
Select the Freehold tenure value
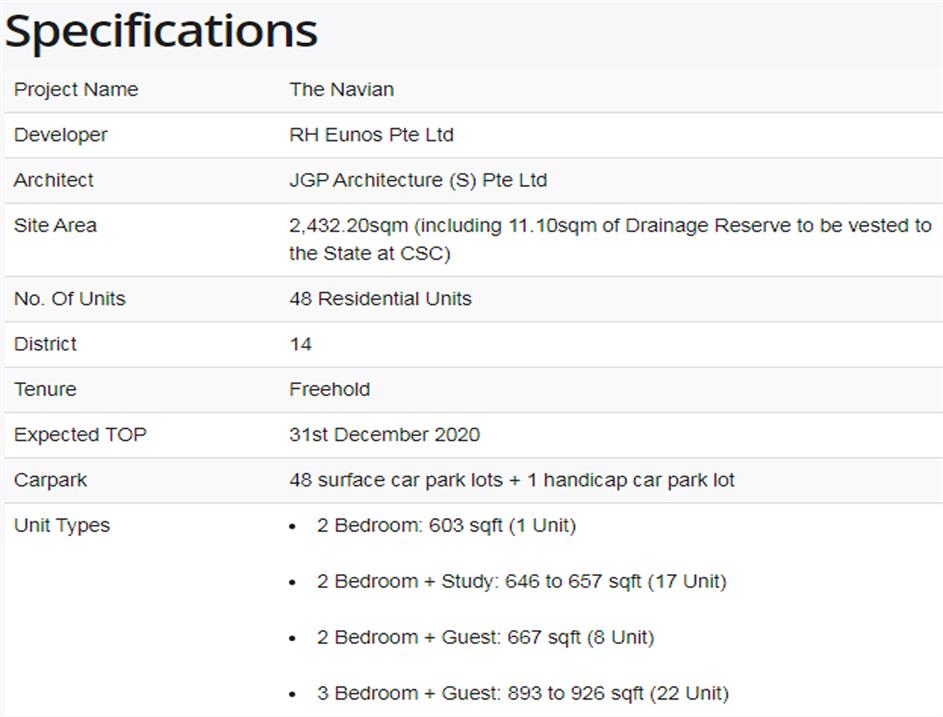[x=329, y=389]
